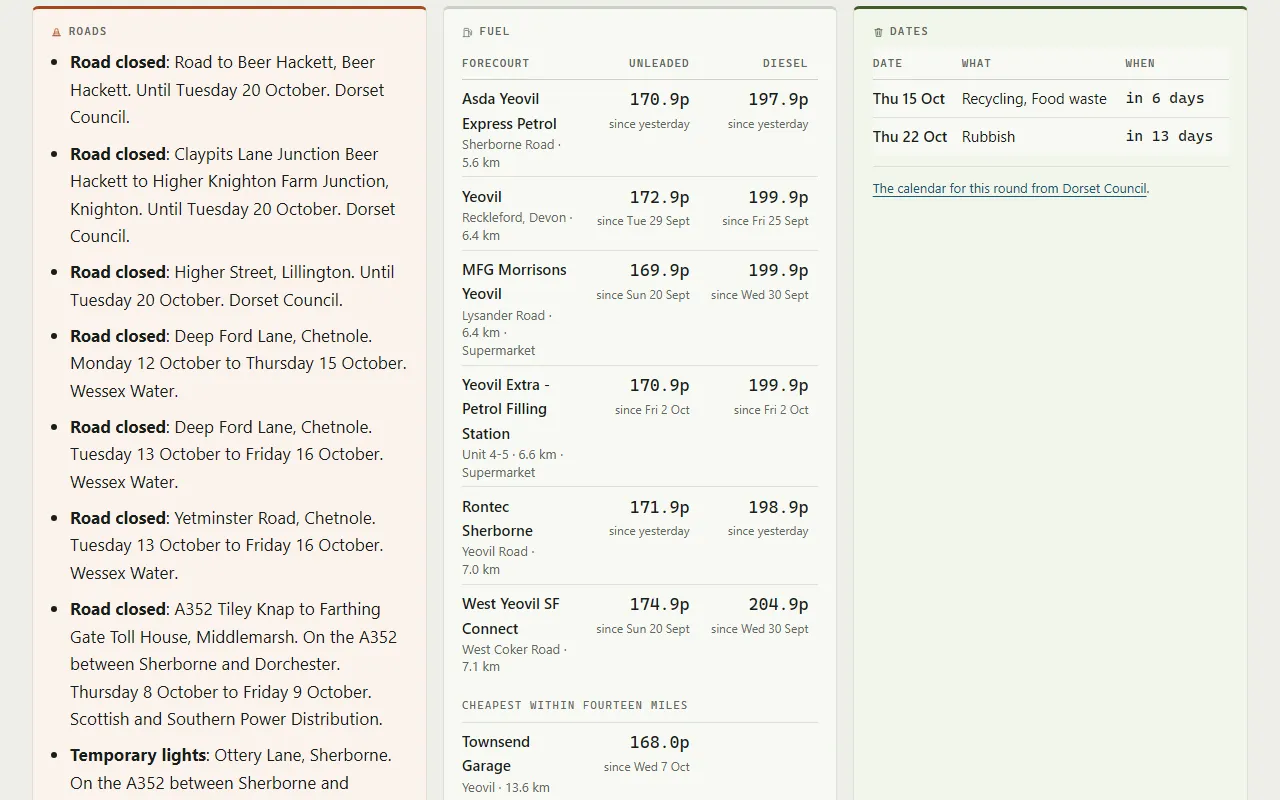Click the 'in 13 days' countdown
This screenshot has width=1280, height=800.
point(1169,136)
